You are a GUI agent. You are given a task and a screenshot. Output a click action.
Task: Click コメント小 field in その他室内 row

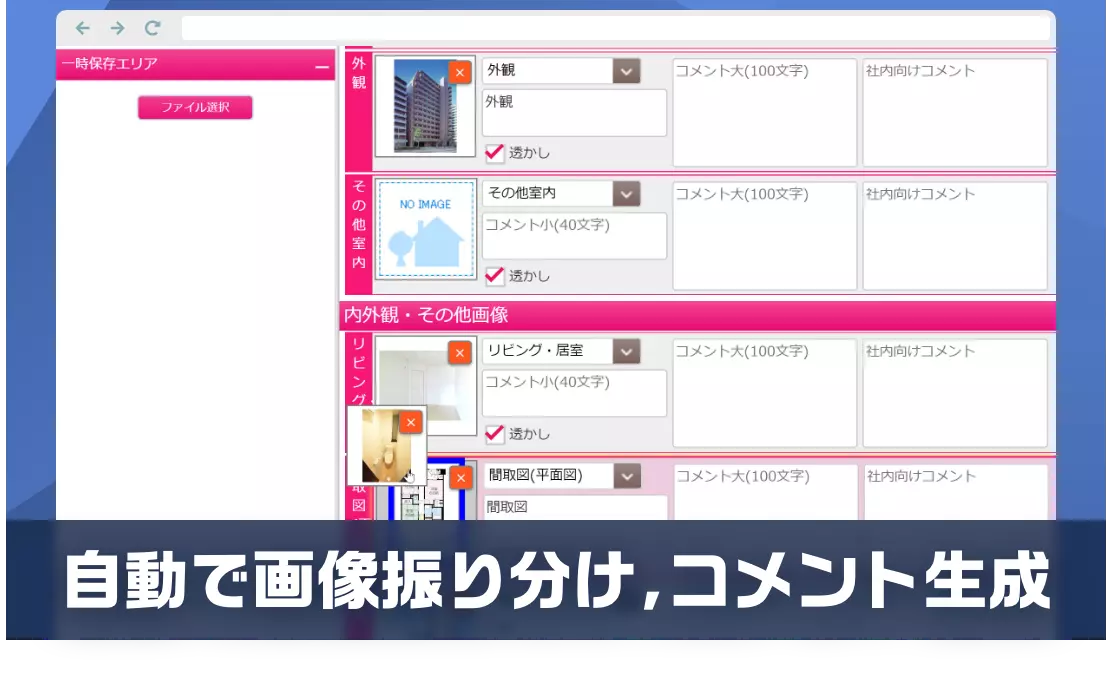tap(574, 236)
